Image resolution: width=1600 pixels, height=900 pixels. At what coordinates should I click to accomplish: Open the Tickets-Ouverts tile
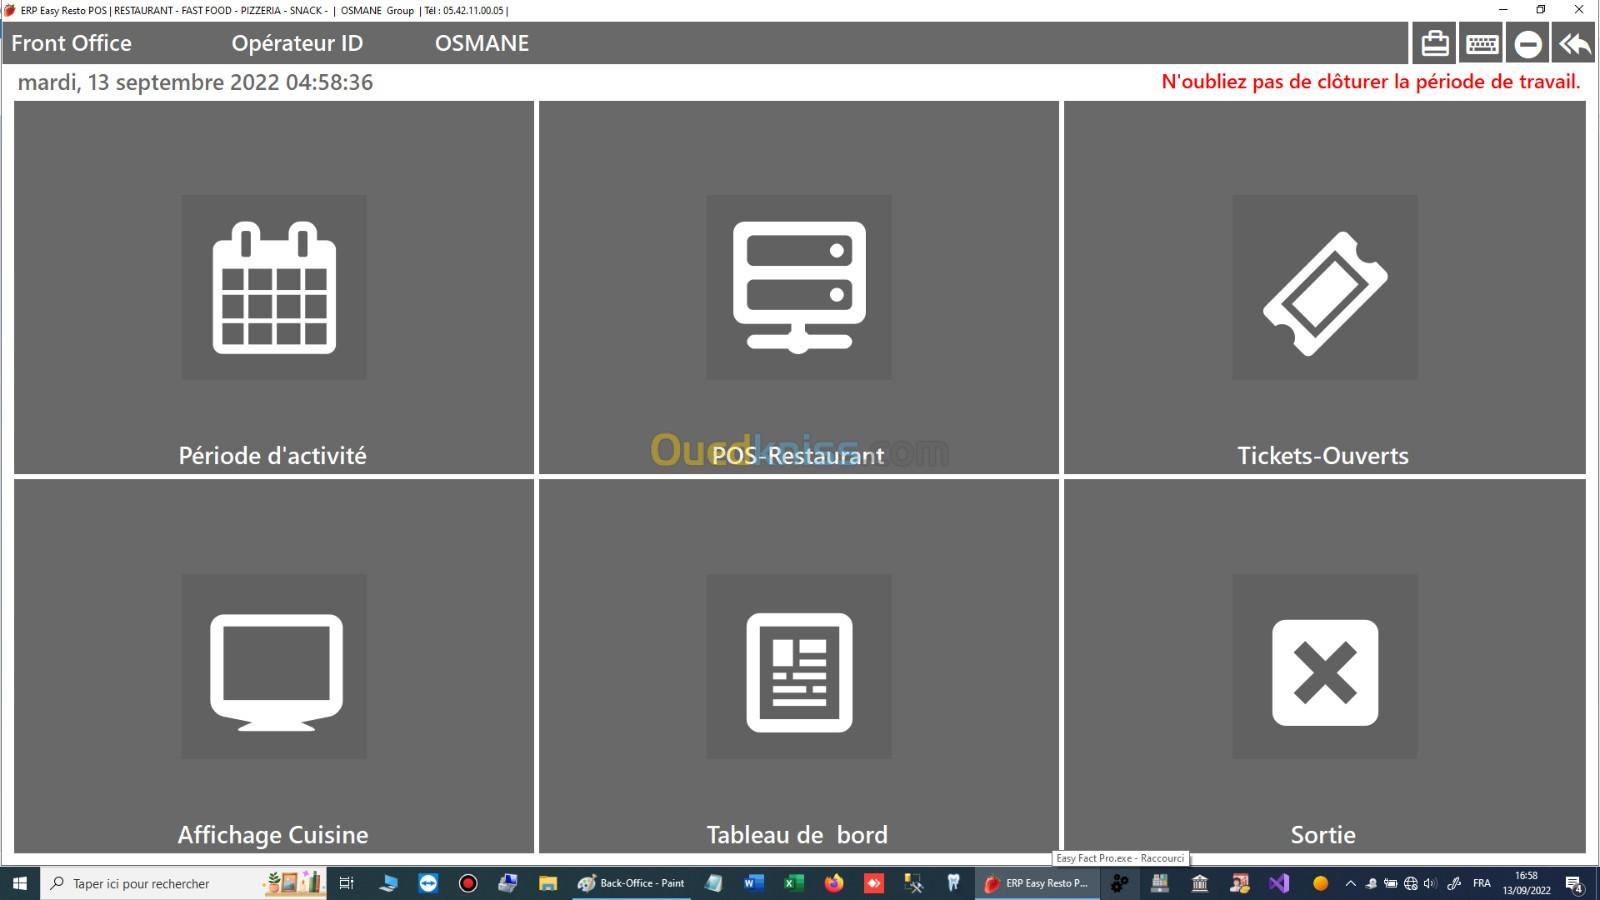1324,287
